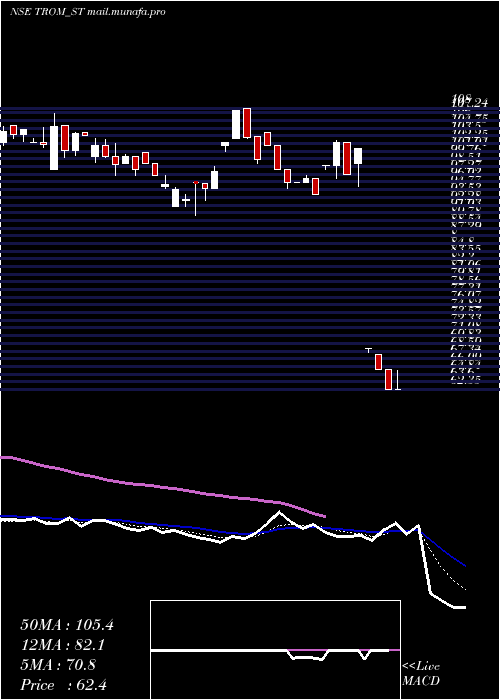Click inside the MACD indicator panel

click(275, 650)
